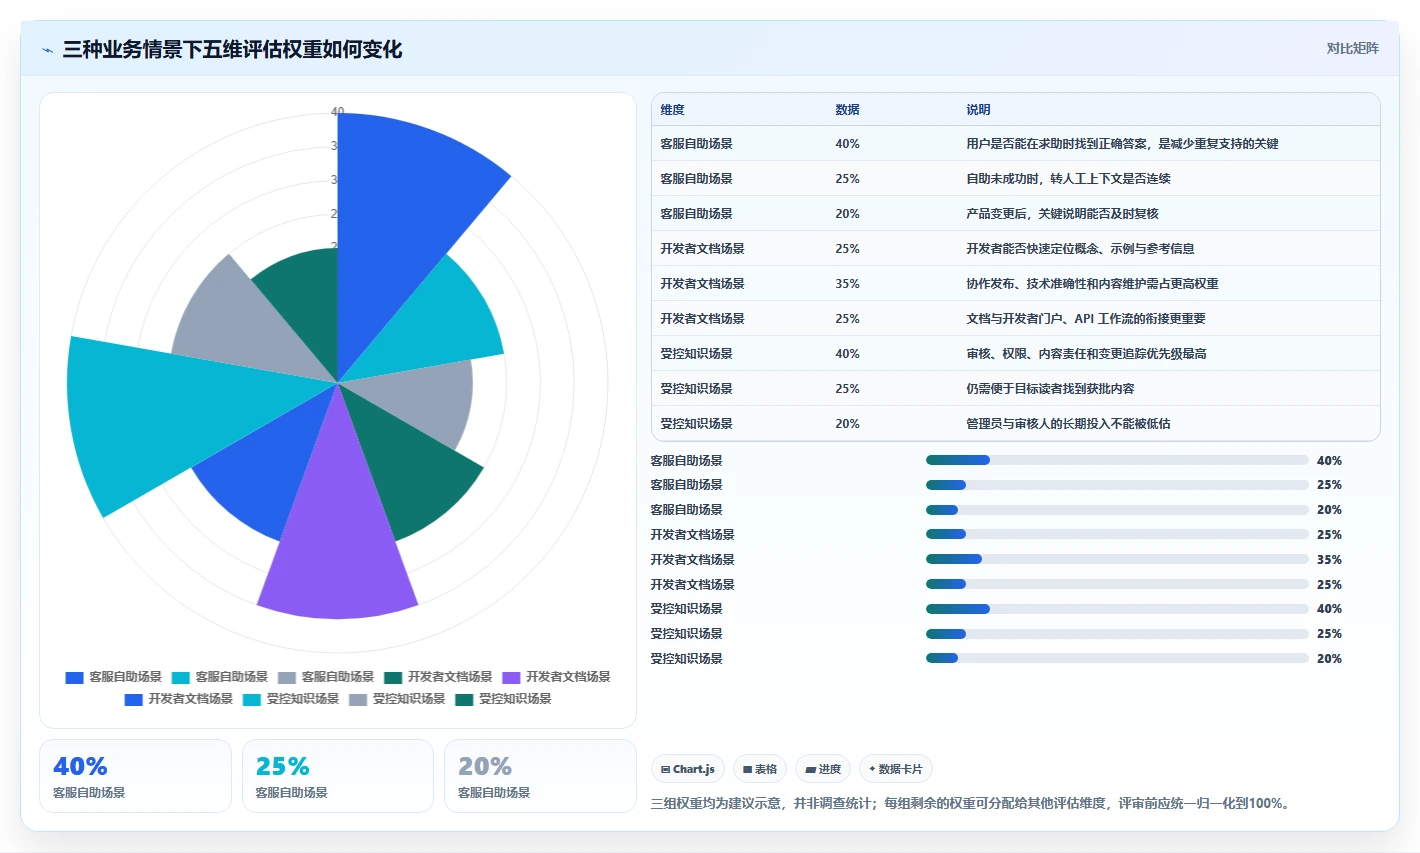Open the 20% 客服自助场景 data card

point(540,776)
